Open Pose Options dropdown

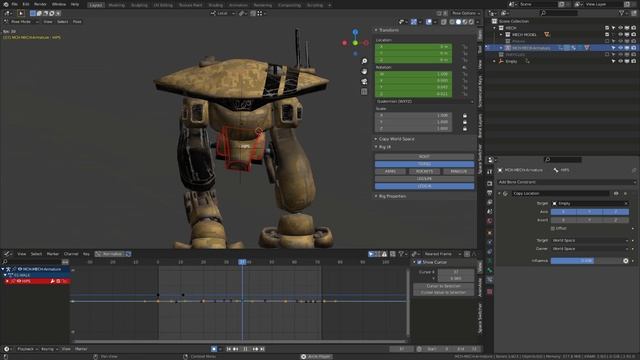pyautogui.click(x=466, y=13)
